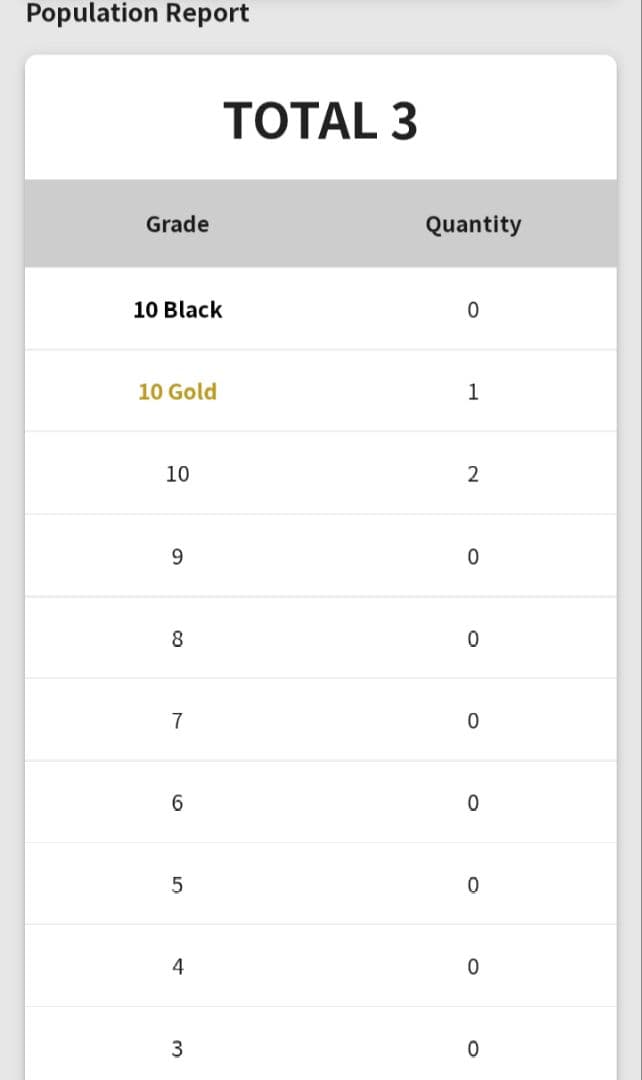Image resolution: width=642 pixels, height=1080 pixels.
Task: Click the Quantity column header
Action: (473, 224)
